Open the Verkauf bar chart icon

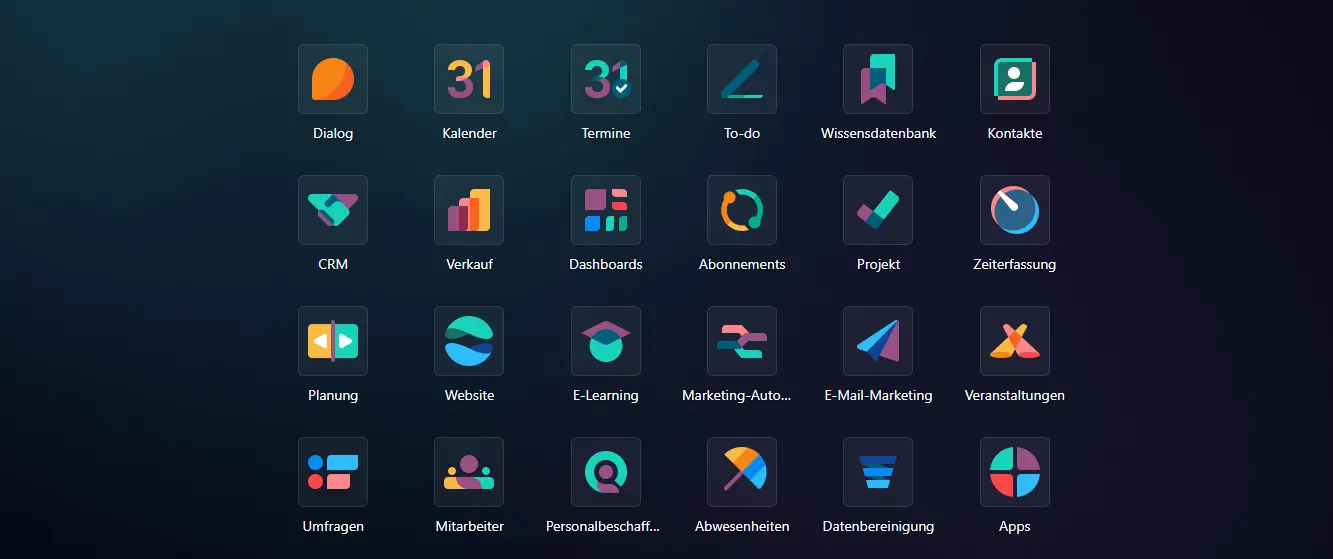click(x=469, y=210)
